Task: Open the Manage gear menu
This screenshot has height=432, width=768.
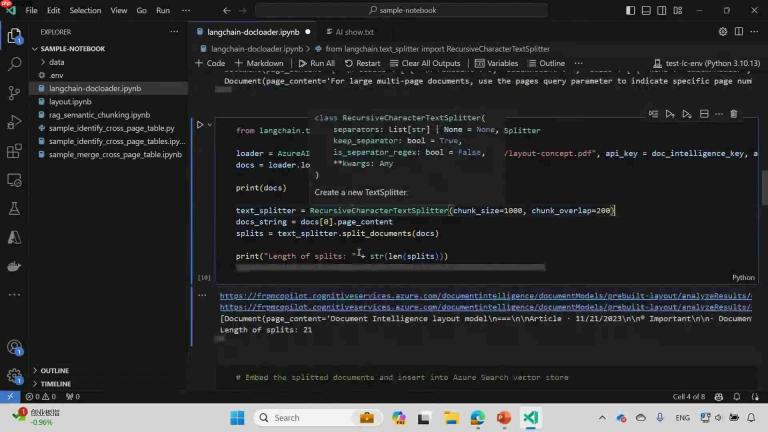Action: click(14, 376)
